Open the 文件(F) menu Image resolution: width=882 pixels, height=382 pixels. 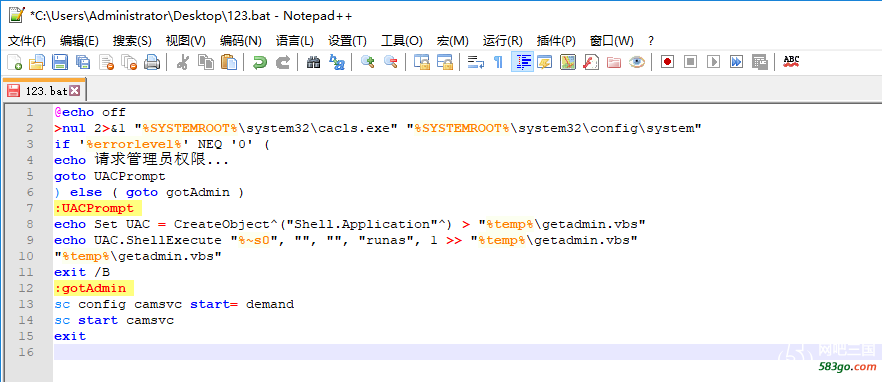click(x=27, y=41)
